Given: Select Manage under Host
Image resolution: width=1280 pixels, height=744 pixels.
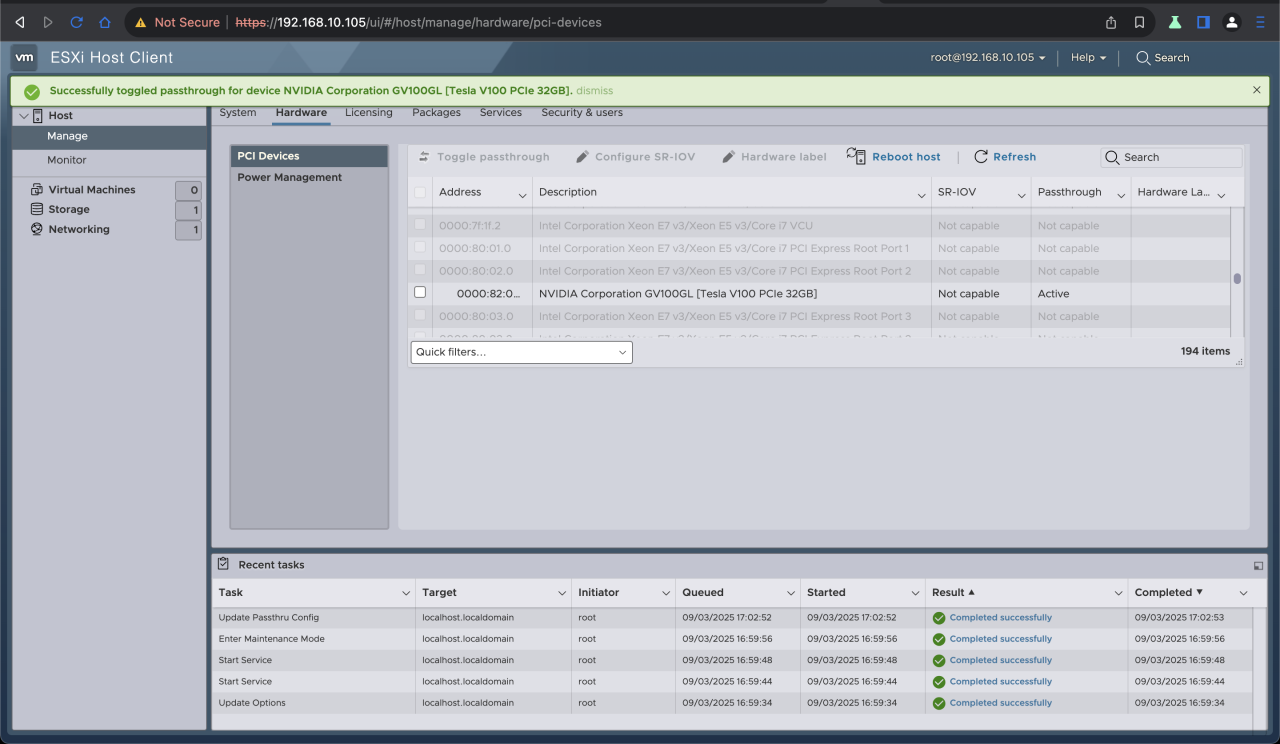Looking at the screenshot, I should click(x=110, y=136).
